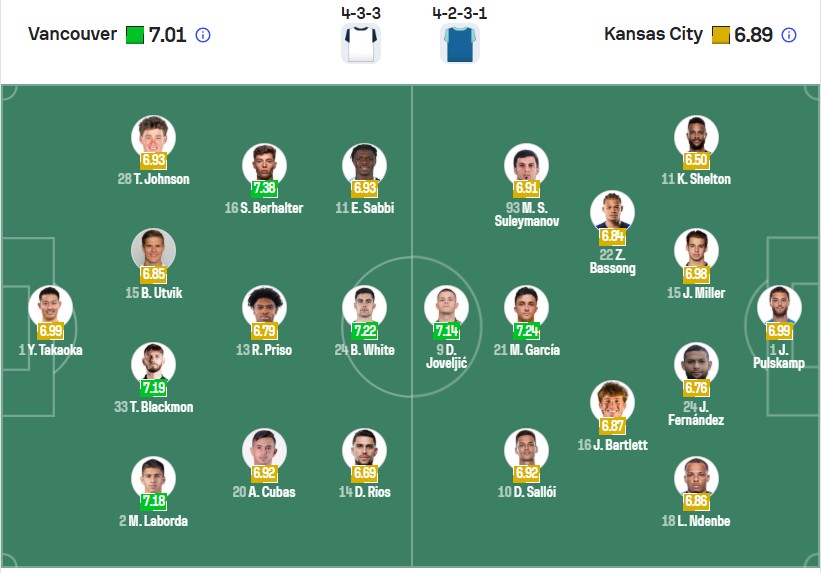The image size is (821, 573).
Task: Click the Vancouver team name
Action: pyautogui.click(x=72, y=35)
